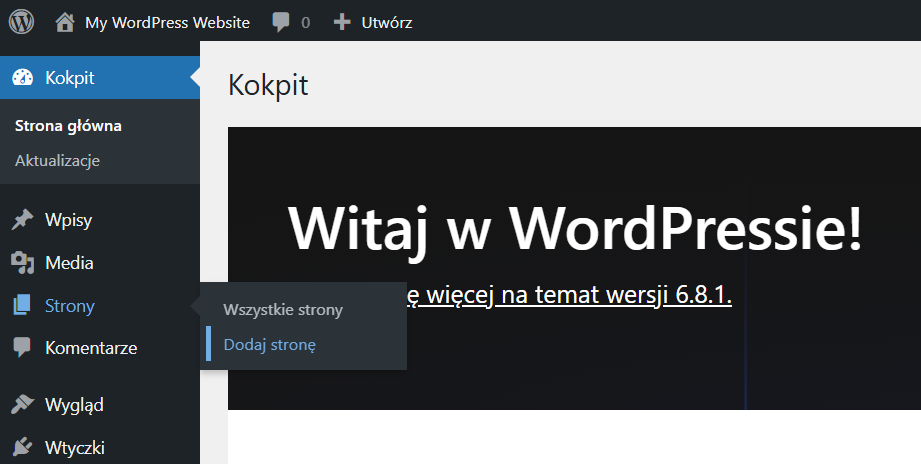This screenshot has width=921, height=464.
Task: Click the Media library icon
Action: click(22, 263)
